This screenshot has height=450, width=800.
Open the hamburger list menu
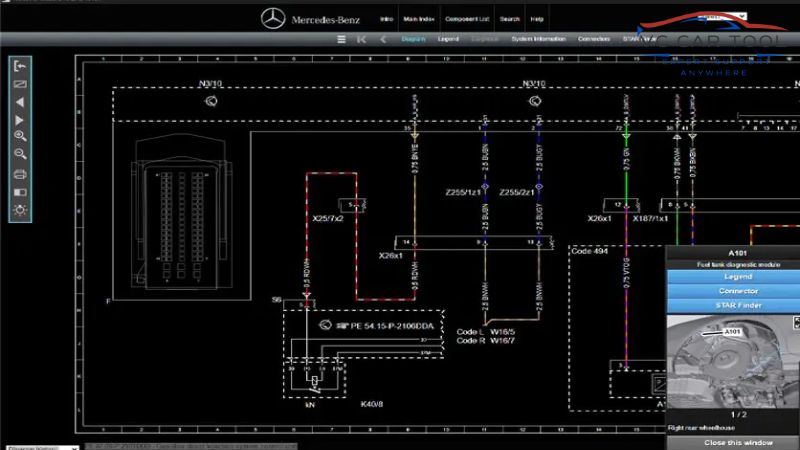[341, 40]
